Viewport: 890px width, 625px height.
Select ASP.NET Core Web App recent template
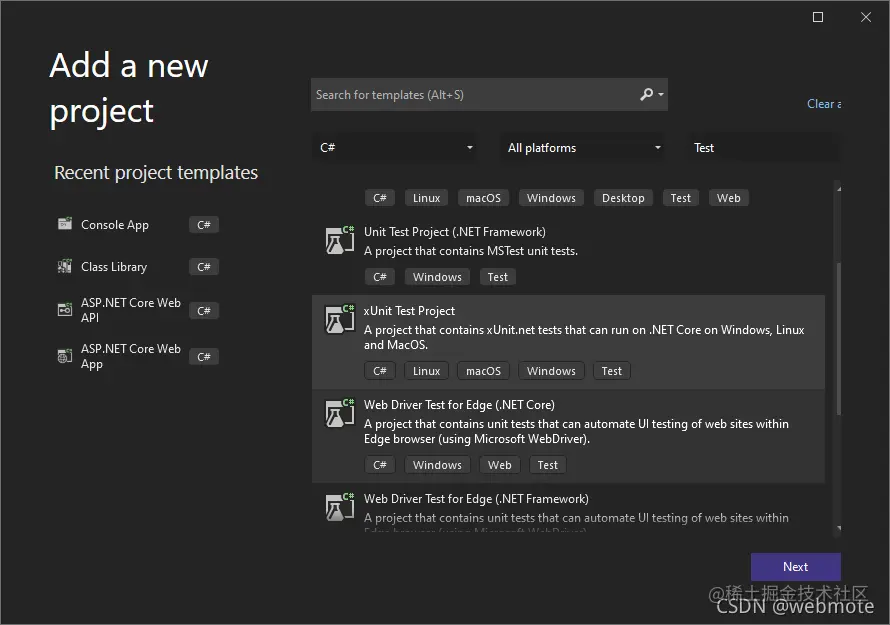(137, 356)
